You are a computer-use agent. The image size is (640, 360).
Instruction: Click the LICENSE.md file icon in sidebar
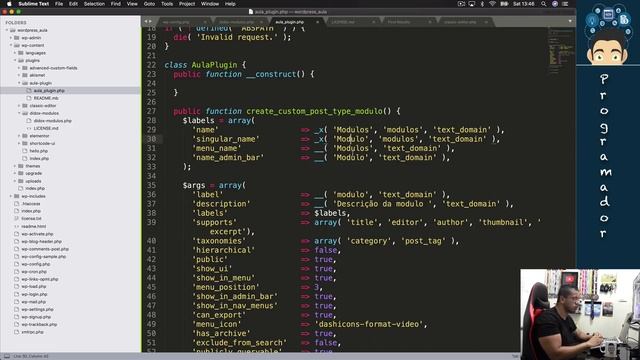29,128
